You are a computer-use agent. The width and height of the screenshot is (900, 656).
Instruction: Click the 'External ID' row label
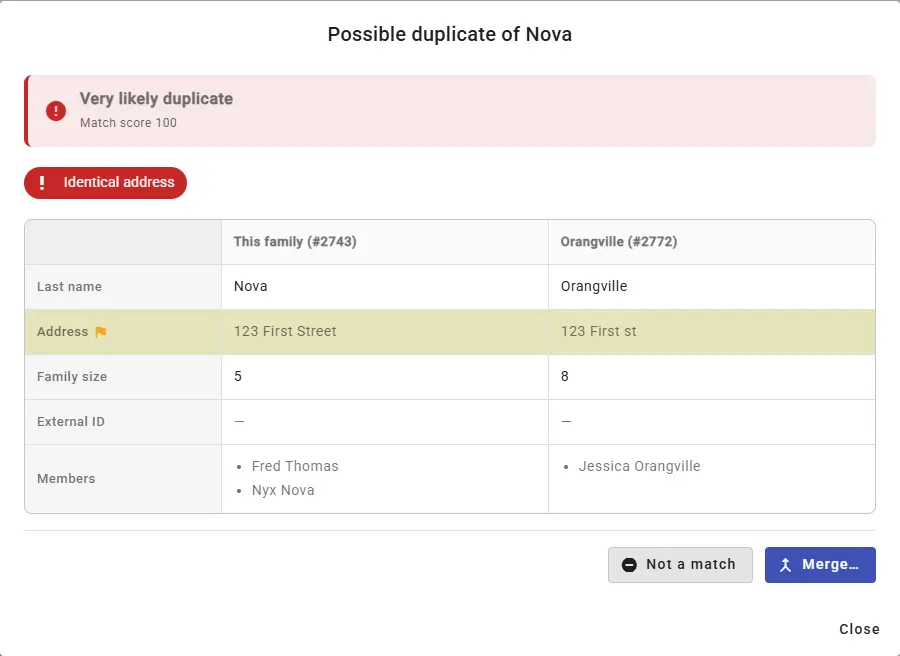pyautogui.click(x=71, y=422)
